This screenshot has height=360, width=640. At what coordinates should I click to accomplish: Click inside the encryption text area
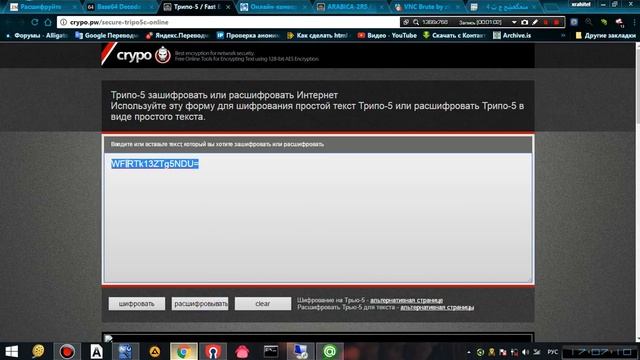[x=318, y=218]
